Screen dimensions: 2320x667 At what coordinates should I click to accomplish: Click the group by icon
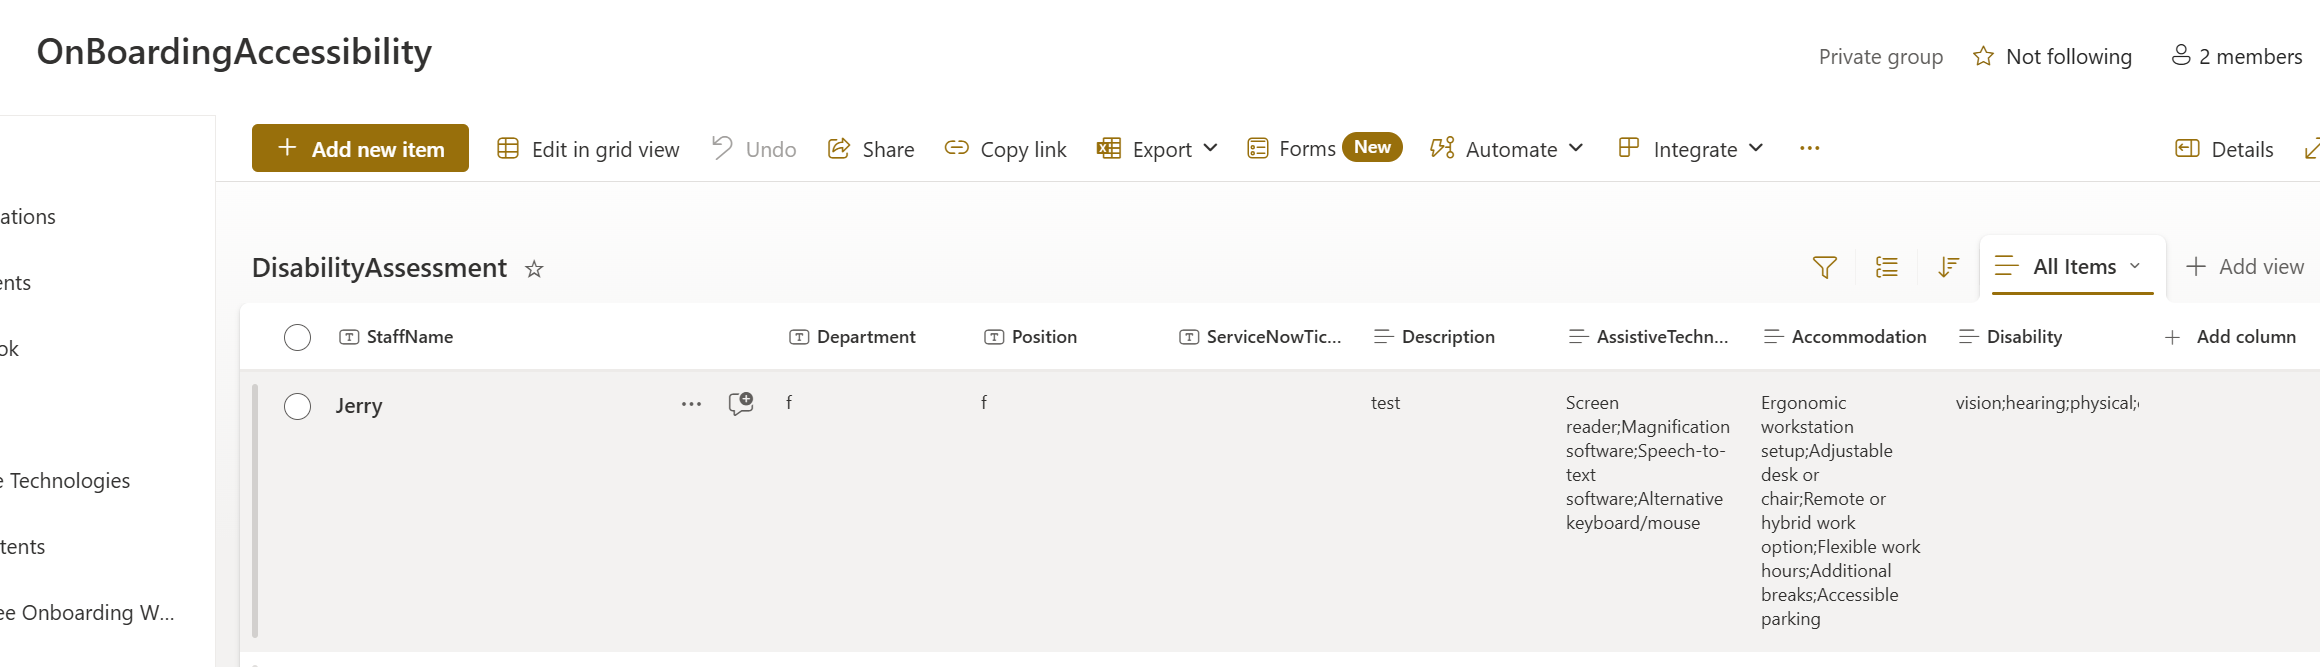pyautogui.click(x=1886, y=267)
